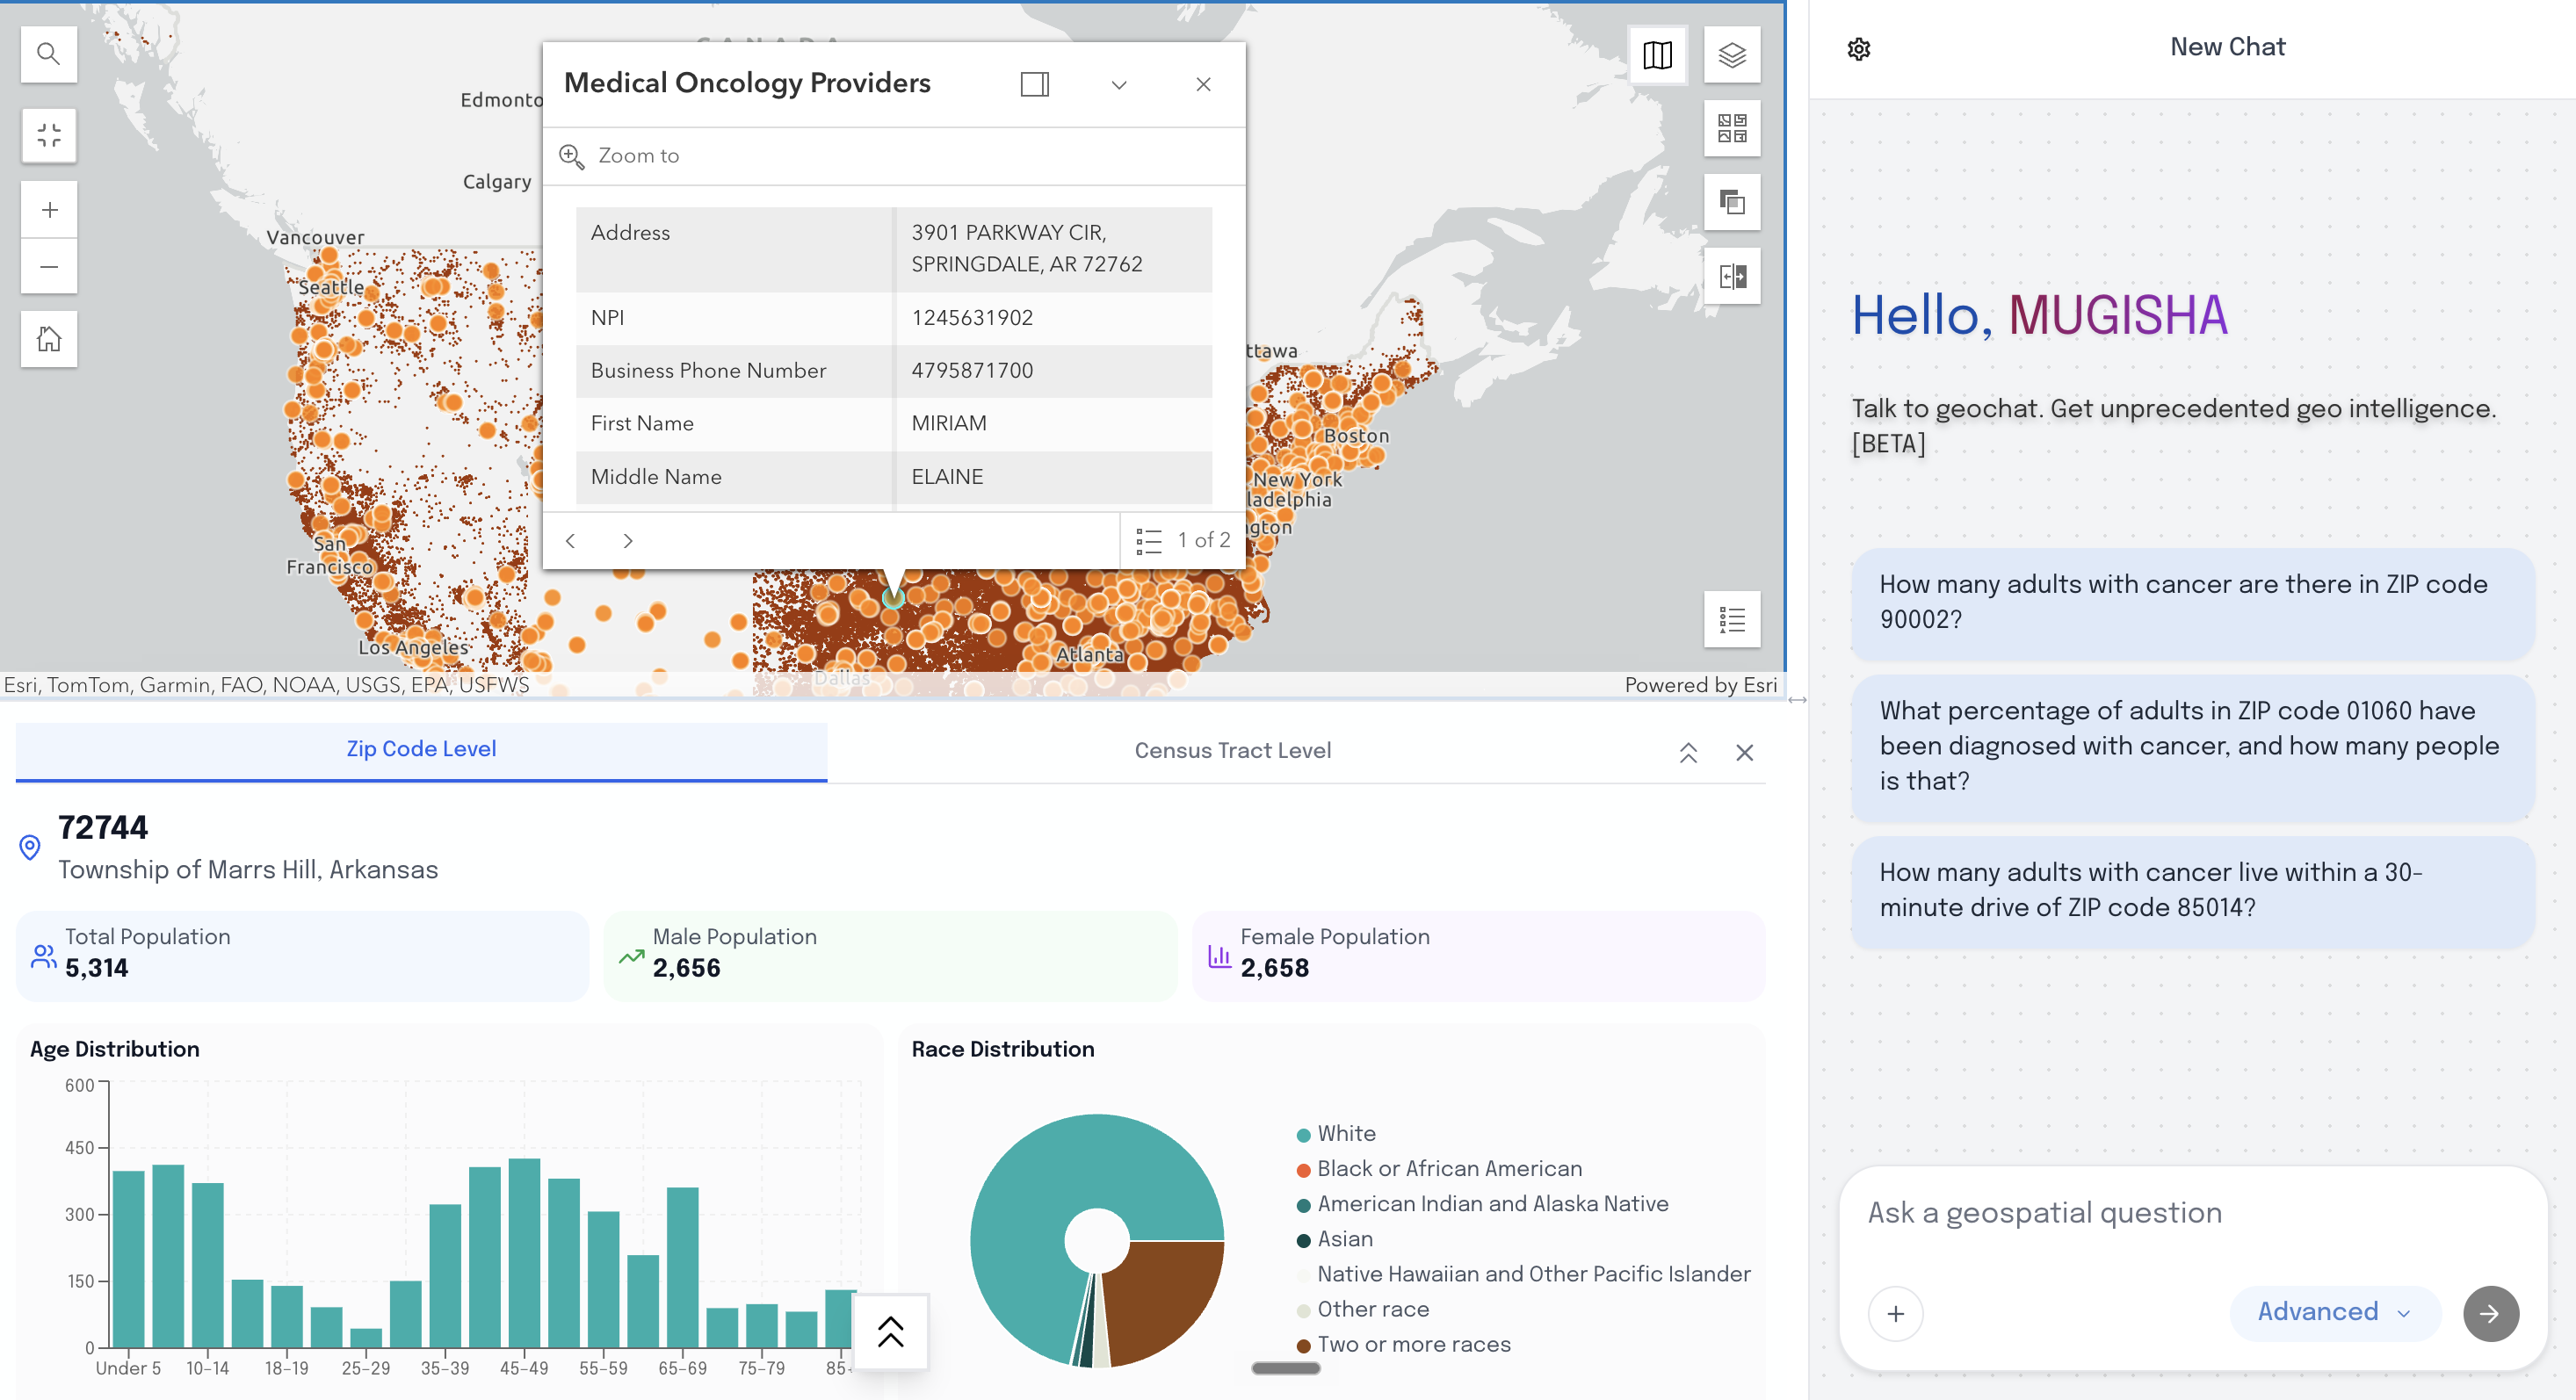Zoom in on the map

point(49,210)
